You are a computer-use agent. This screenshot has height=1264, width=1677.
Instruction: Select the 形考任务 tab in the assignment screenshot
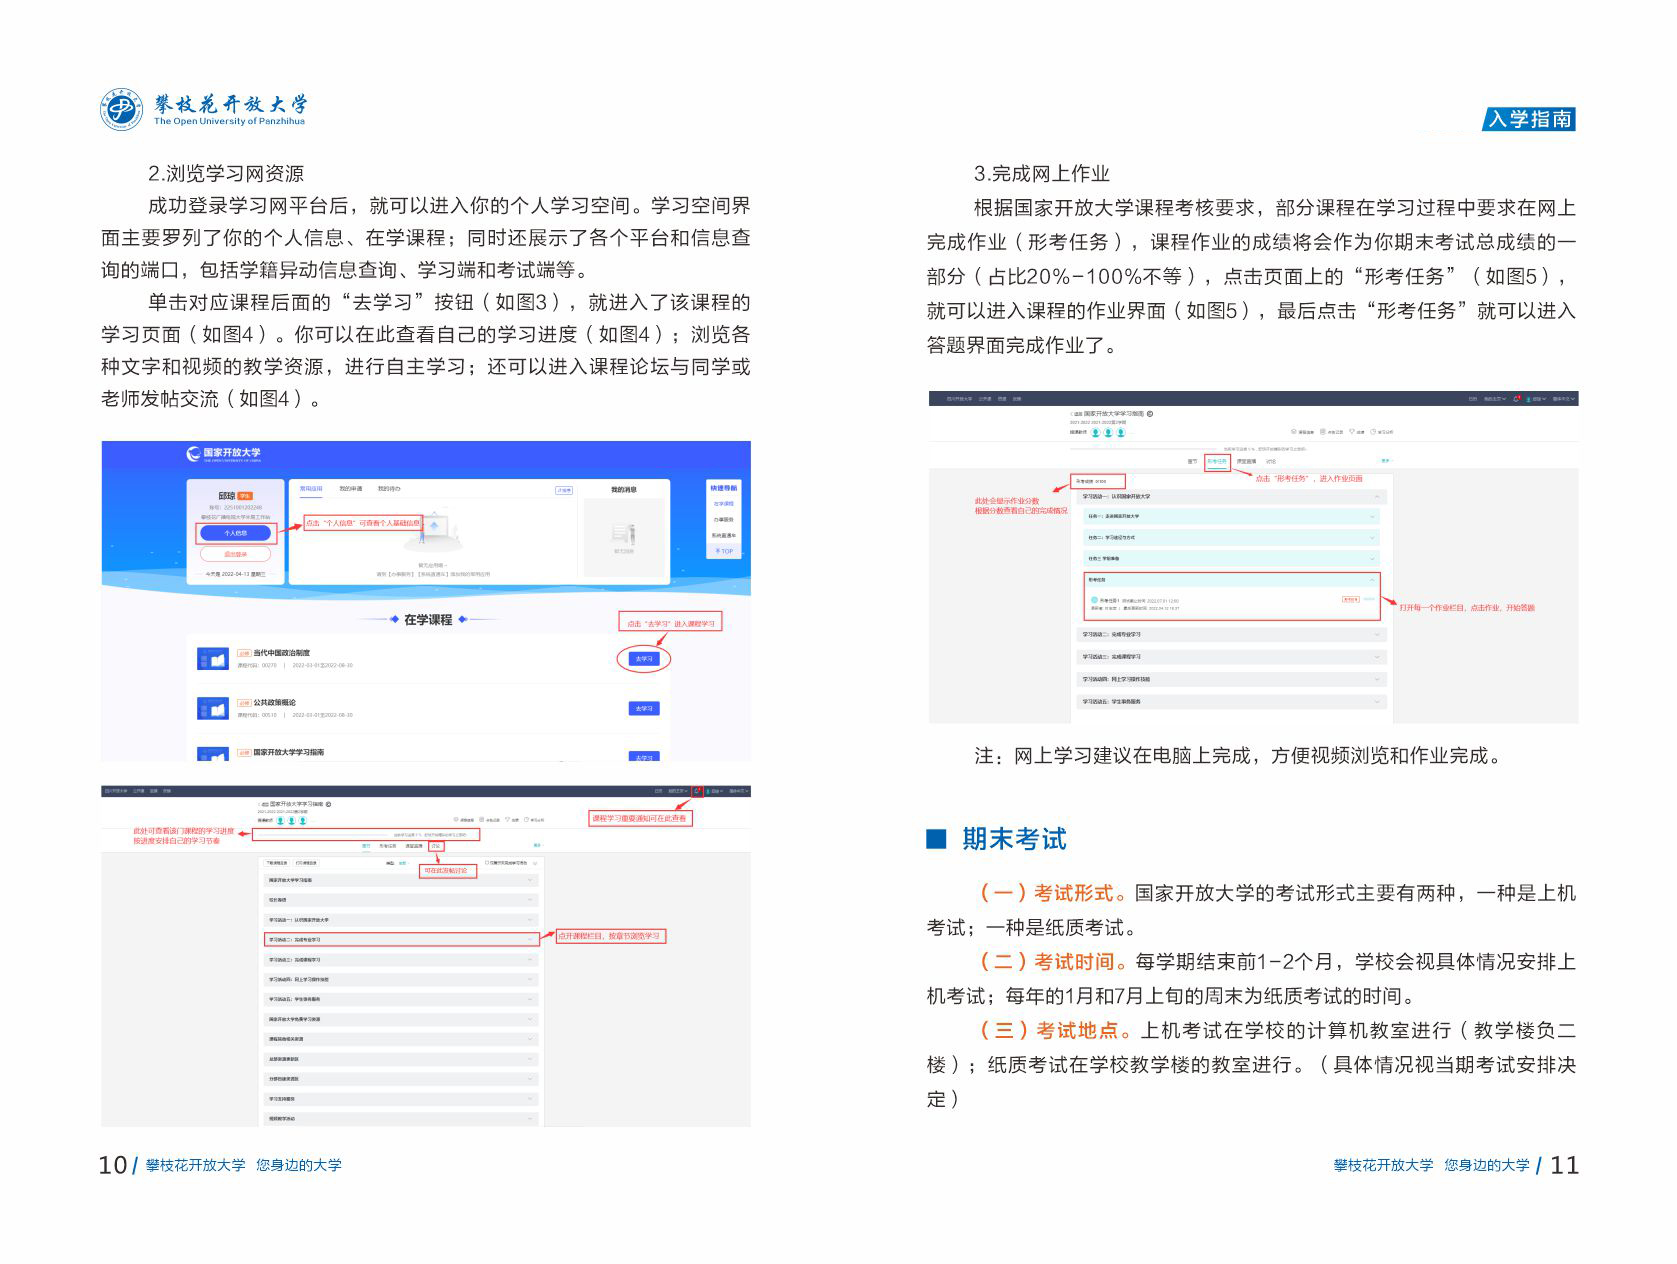click(1216, 462)
